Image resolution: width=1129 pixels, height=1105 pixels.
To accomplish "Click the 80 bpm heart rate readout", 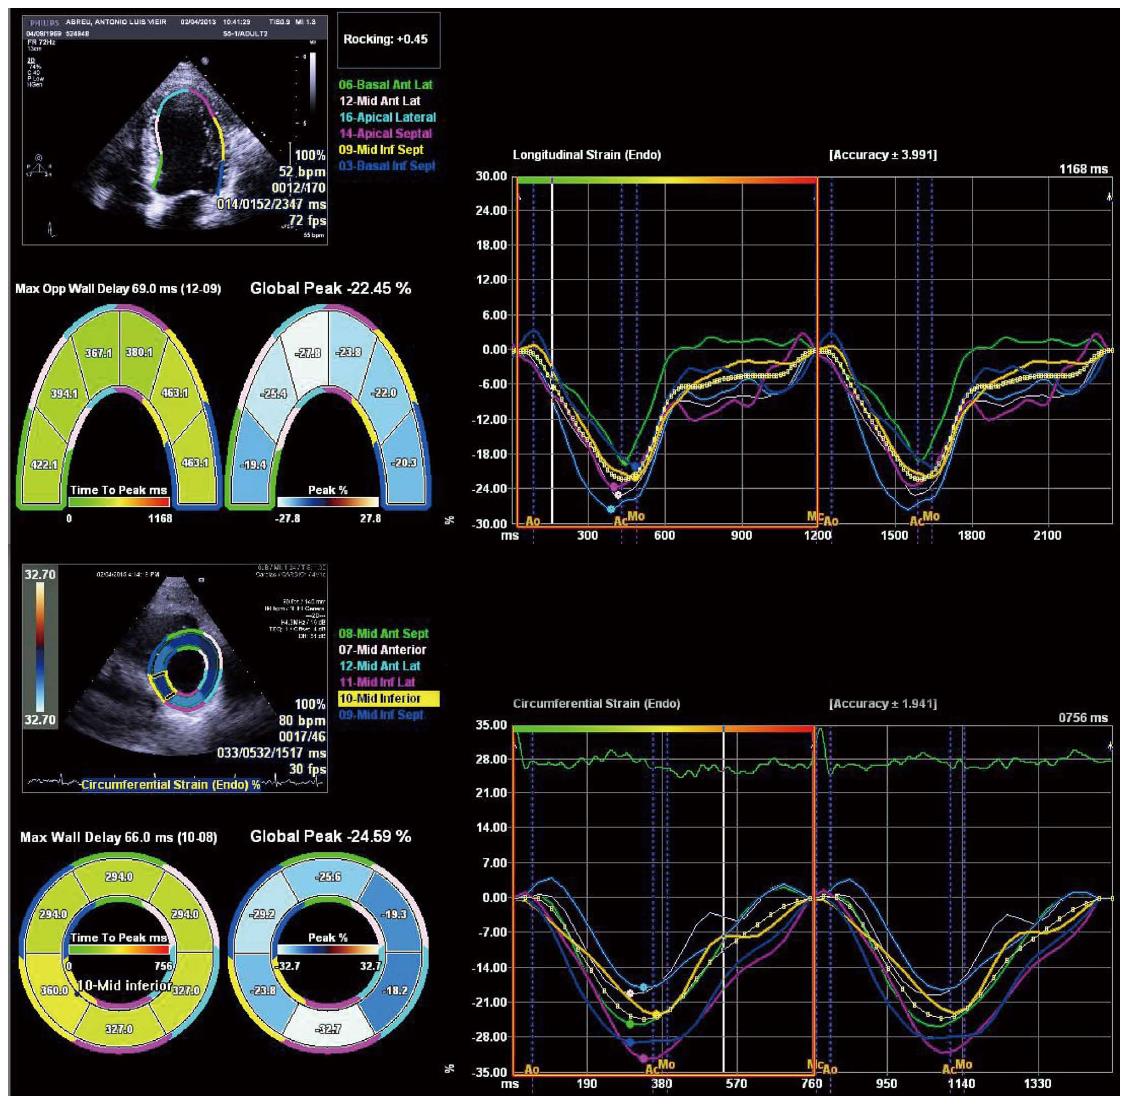I will pos(302,720).
